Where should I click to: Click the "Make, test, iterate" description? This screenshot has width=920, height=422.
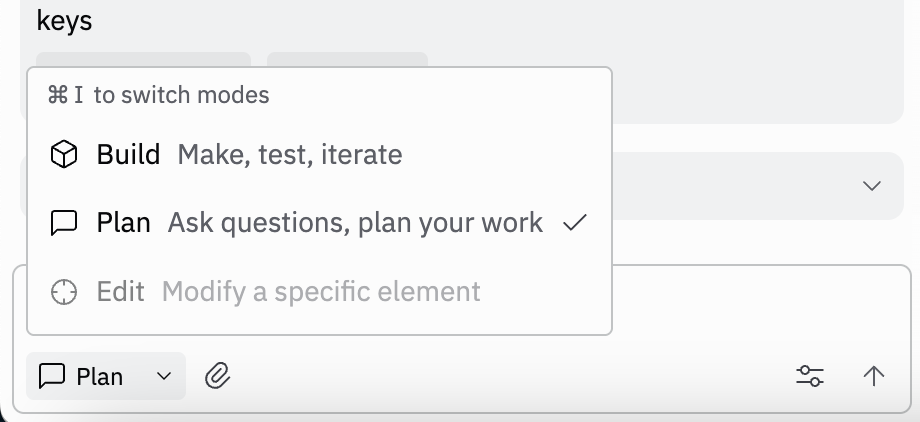pos(290,155)
